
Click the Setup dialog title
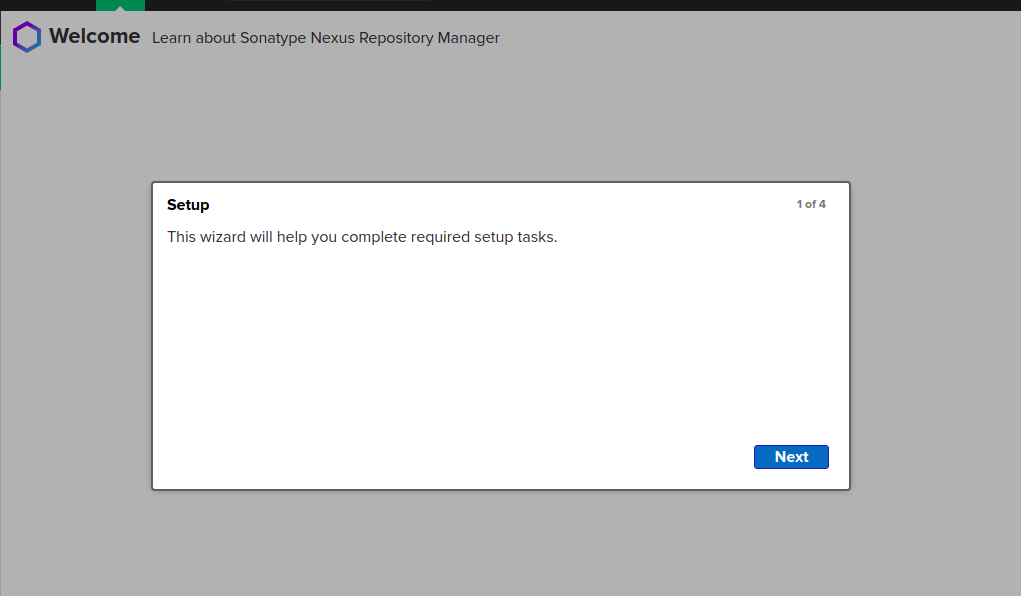pos(188,205)
